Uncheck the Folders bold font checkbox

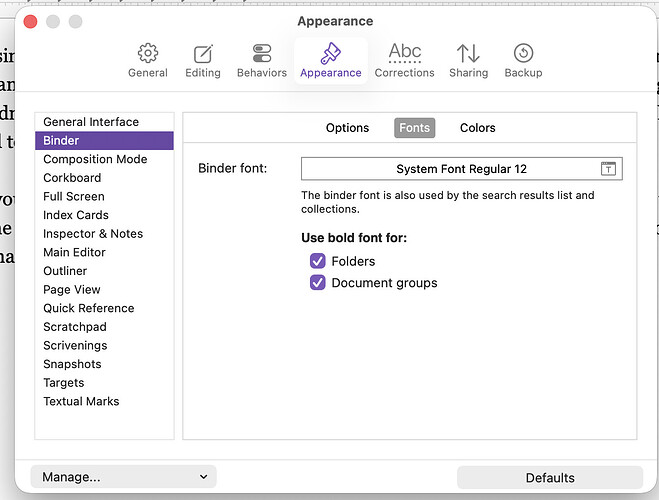[x=318, y=261]
